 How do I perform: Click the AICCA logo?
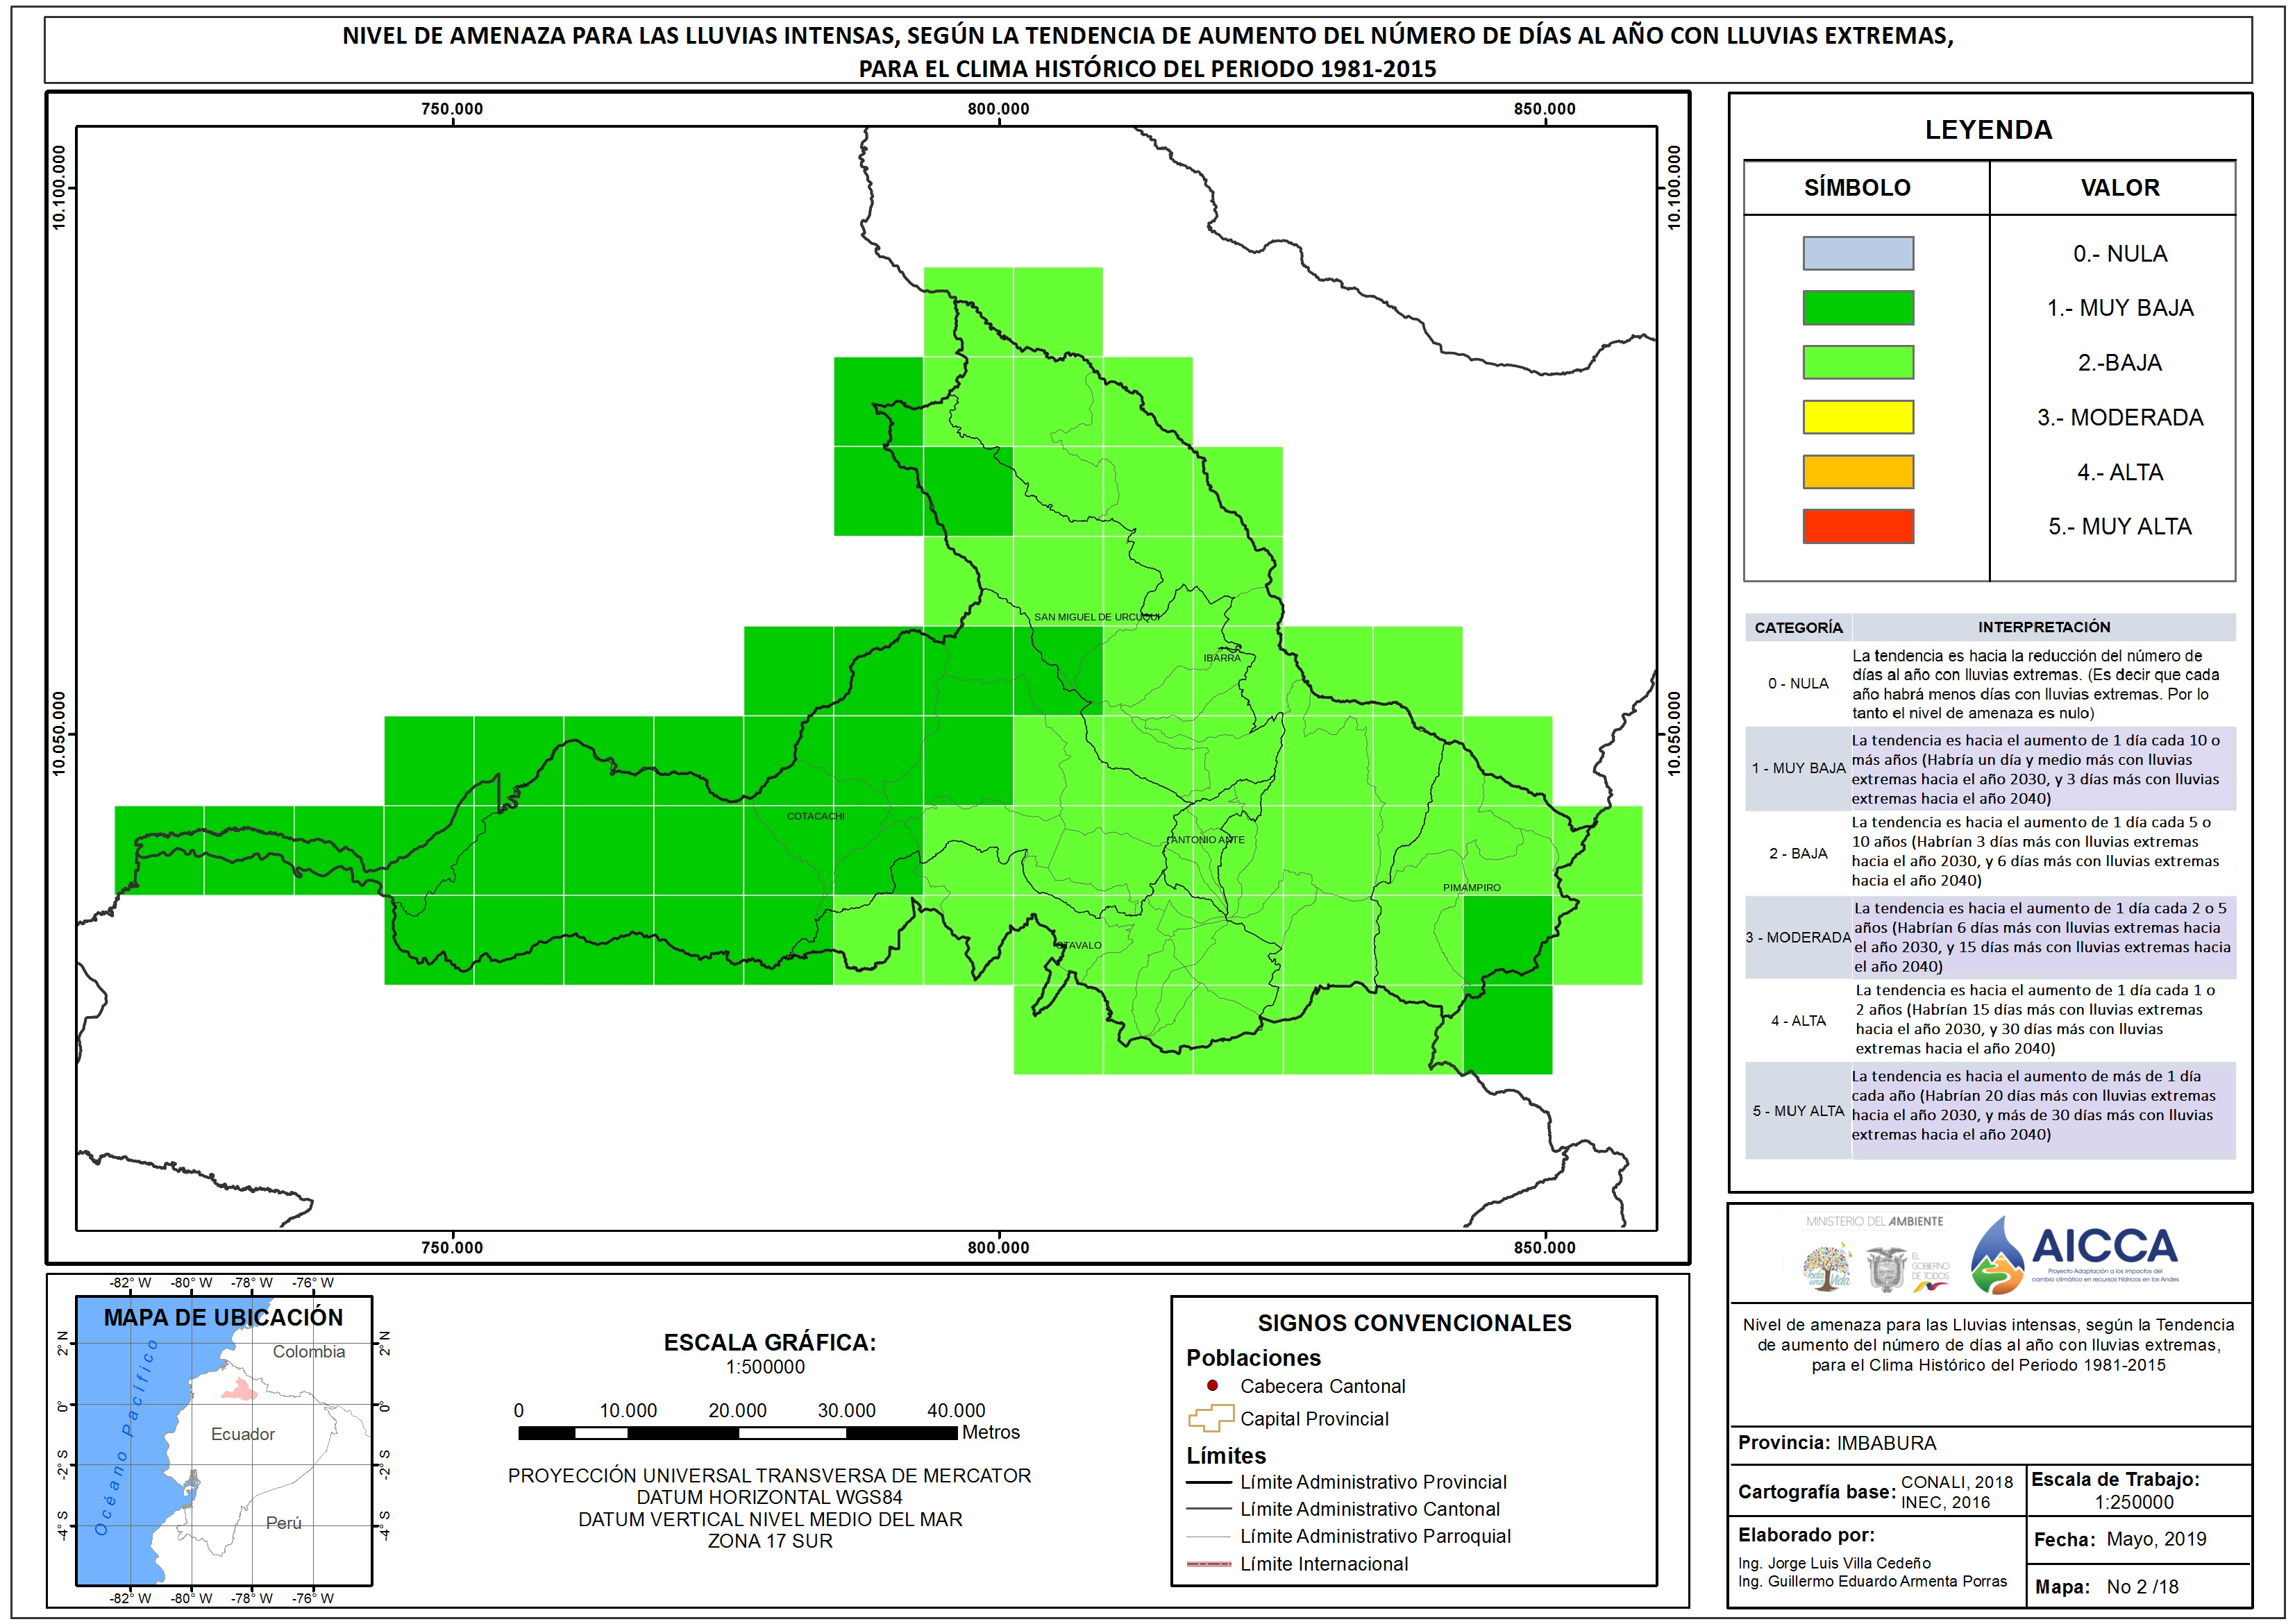2074,1254
